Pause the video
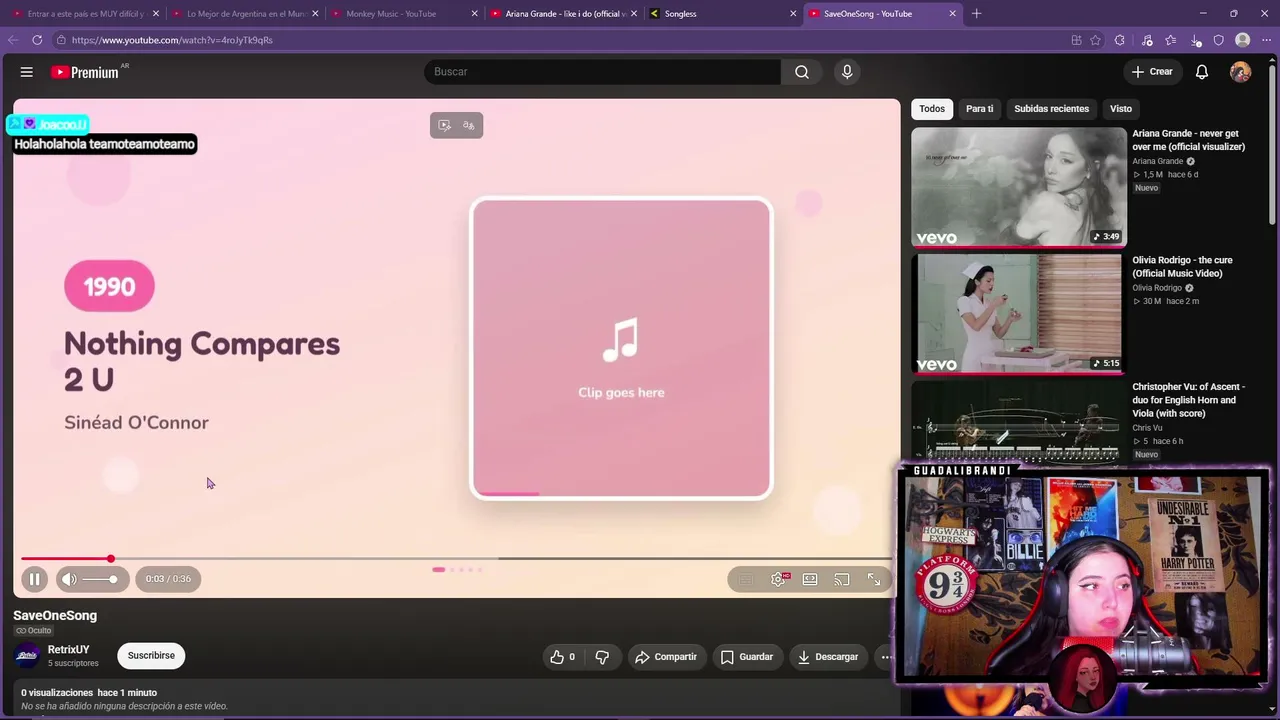The width and height of the screenshot is (1280, 720). click(34, 579)
